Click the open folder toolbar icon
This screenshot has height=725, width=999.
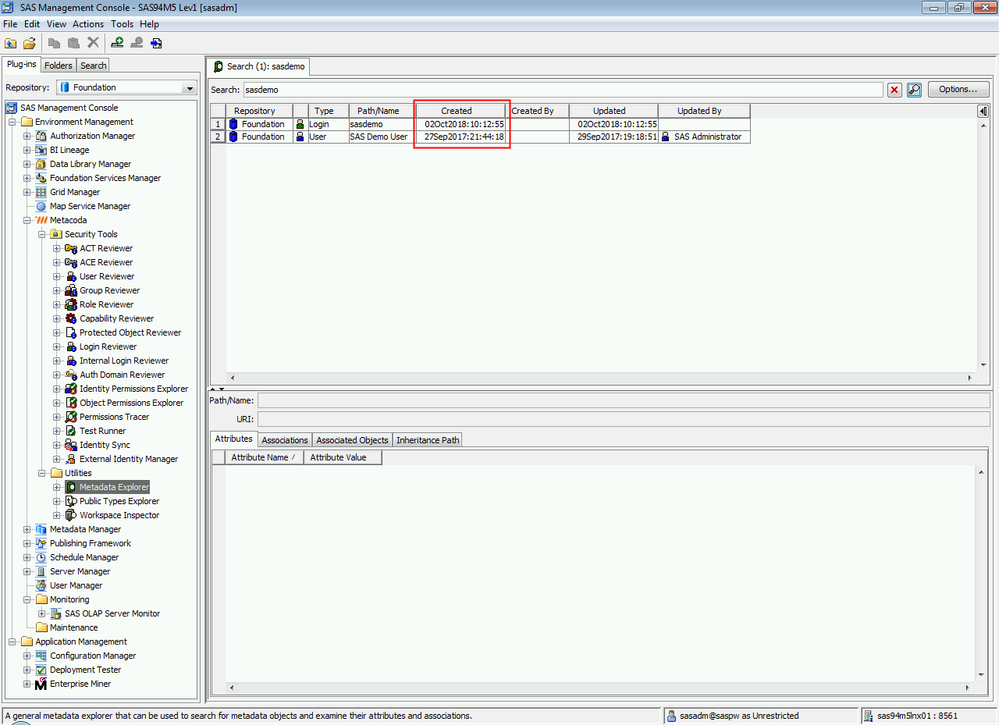[x=29, y=43]
